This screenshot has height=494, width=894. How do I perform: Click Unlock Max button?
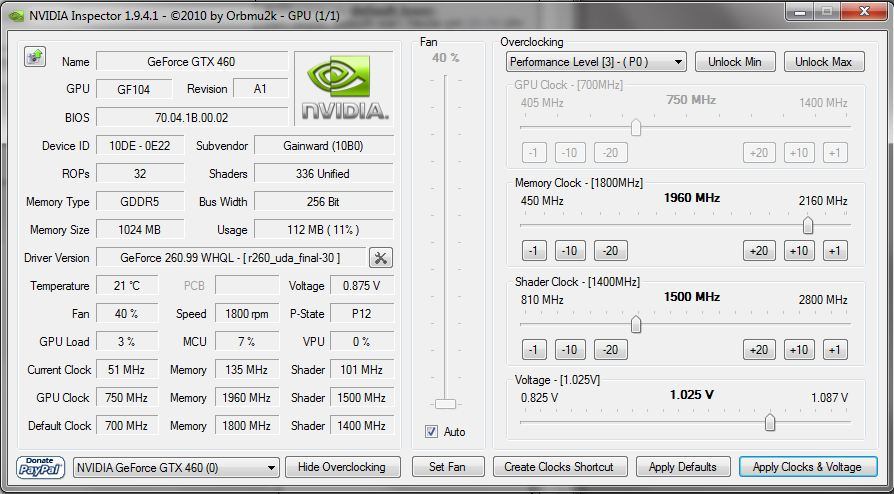coord(824,62)
